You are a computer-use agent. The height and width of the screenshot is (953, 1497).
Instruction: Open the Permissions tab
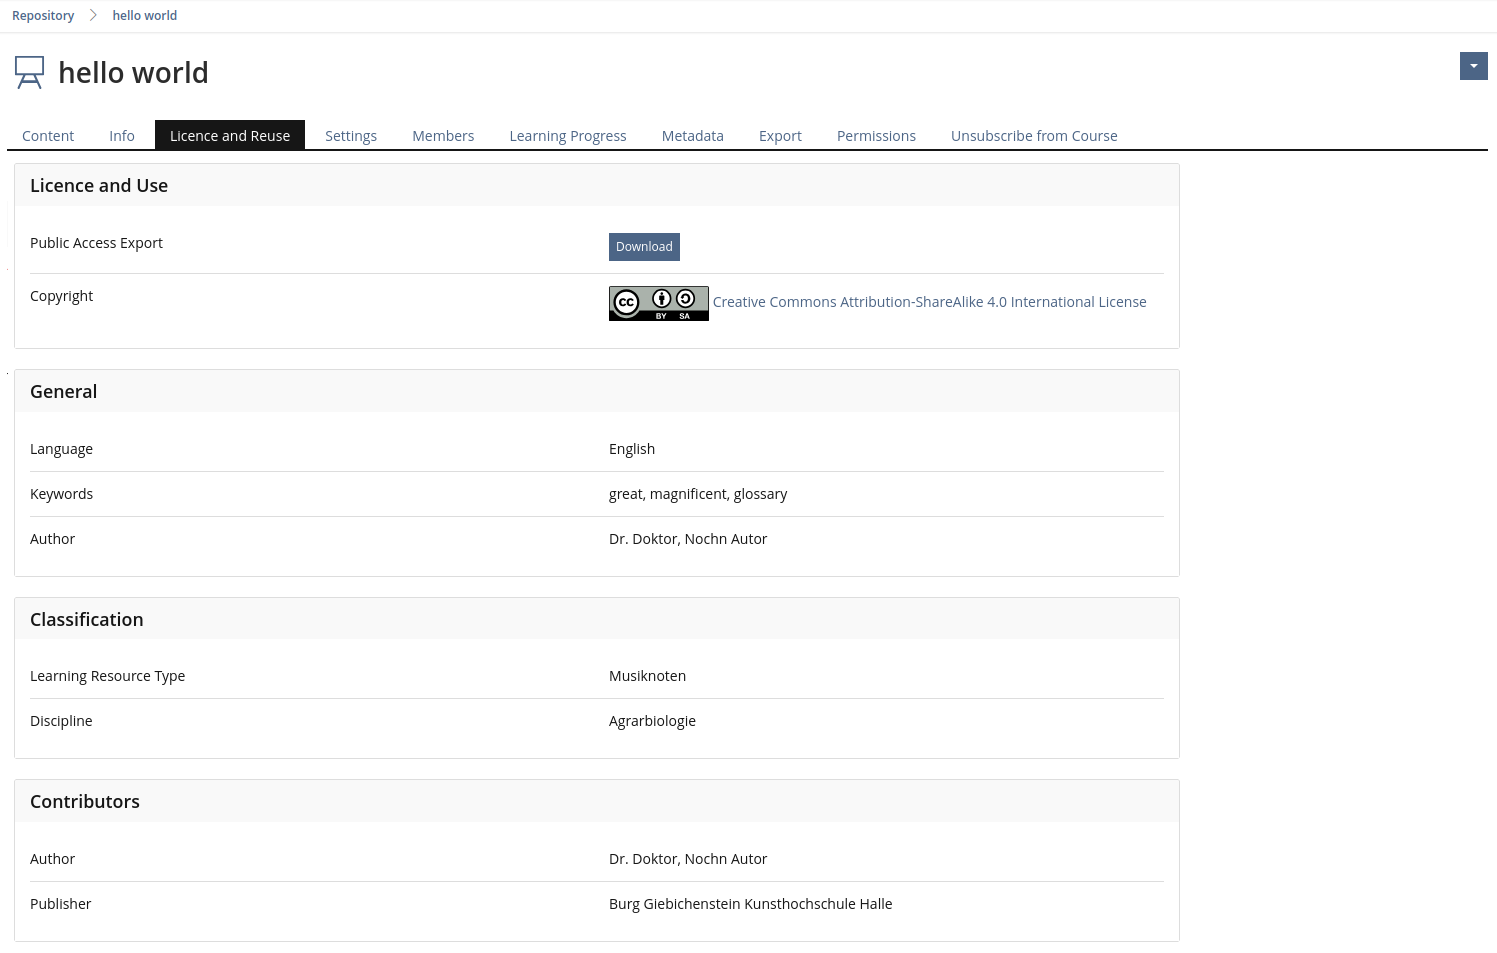(876, 136)
